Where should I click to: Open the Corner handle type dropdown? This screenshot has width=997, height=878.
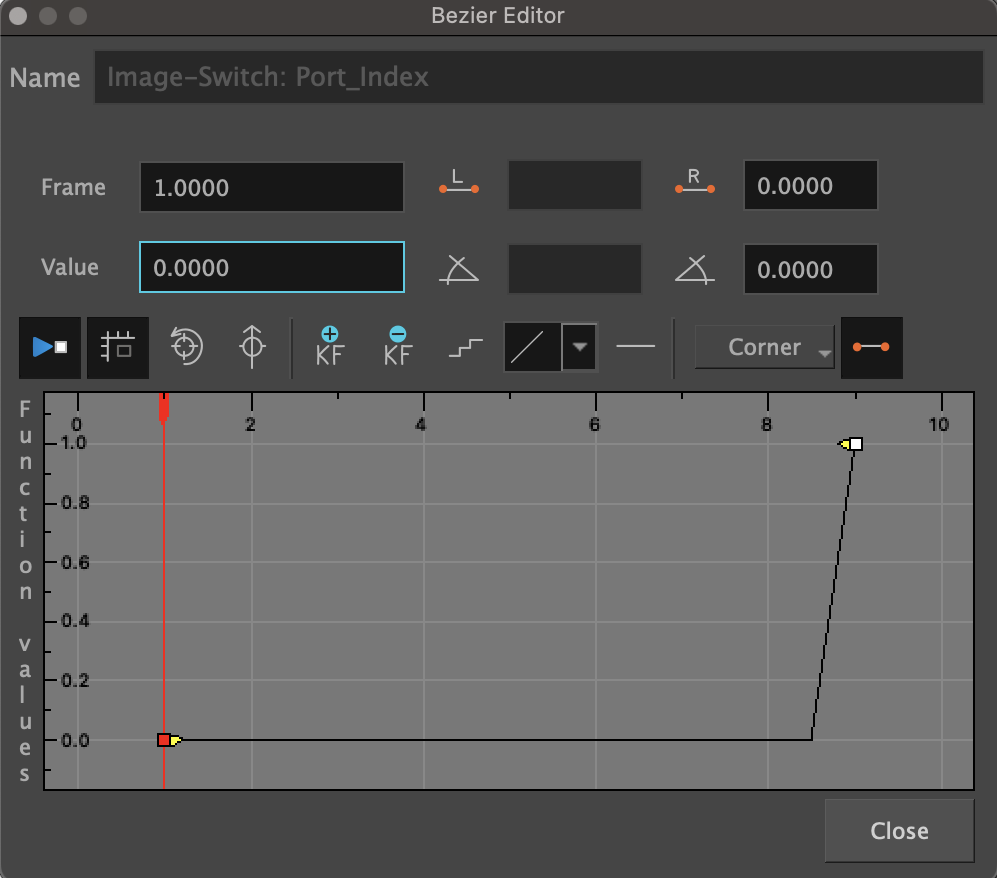(765, 348)
